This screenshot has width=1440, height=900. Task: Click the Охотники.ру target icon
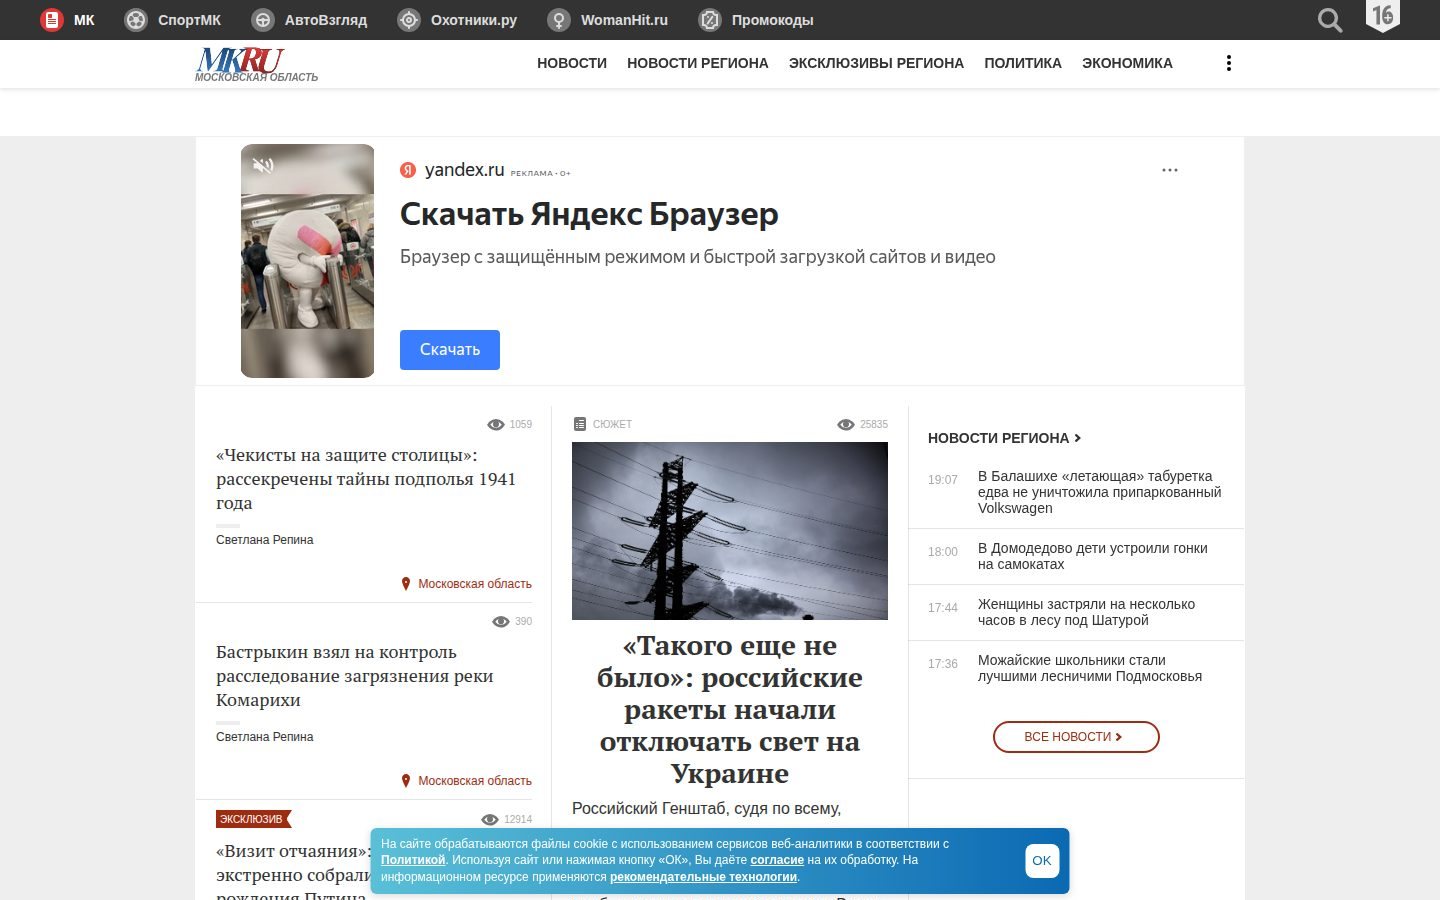pyautogui.click(x=409, y=20)
